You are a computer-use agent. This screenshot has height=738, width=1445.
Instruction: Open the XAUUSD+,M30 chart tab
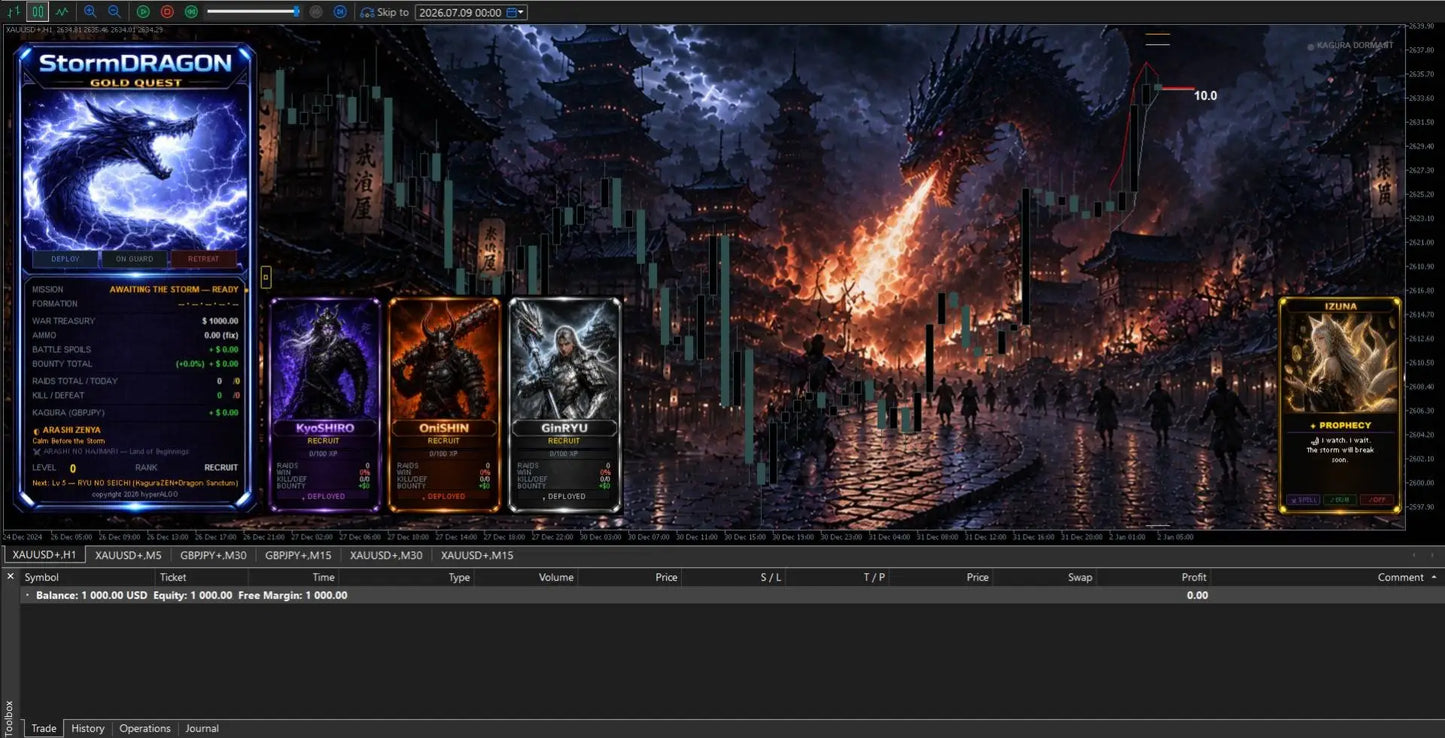coord(386,555)
